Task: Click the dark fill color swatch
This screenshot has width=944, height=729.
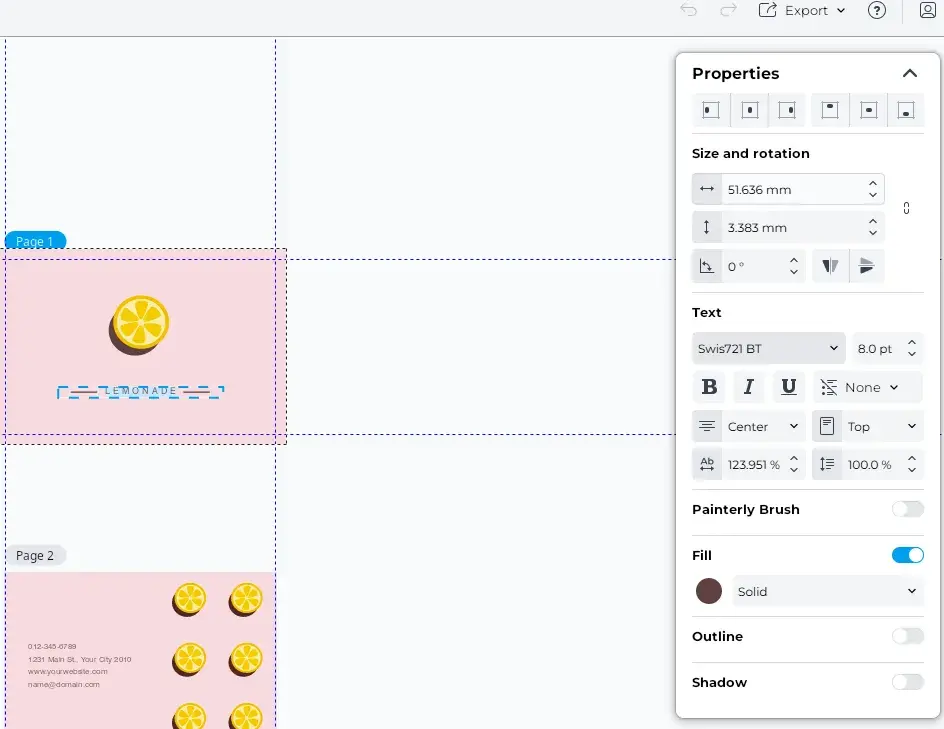Action: [708, 590]
